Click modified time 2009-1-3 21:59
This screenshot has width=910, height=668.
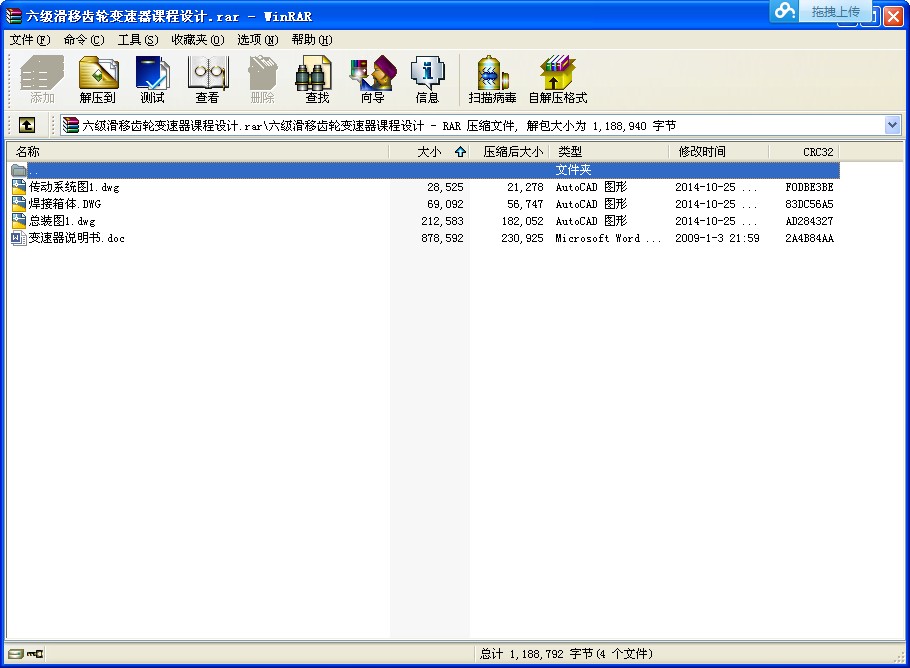717,237
